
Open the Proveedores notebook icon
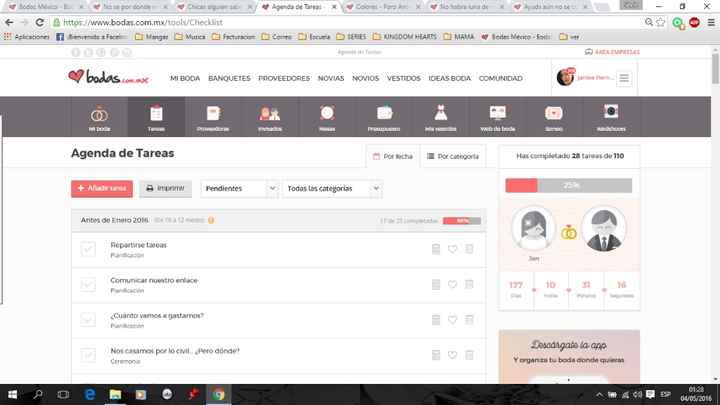pyautogui.click(x=213, y=113)
